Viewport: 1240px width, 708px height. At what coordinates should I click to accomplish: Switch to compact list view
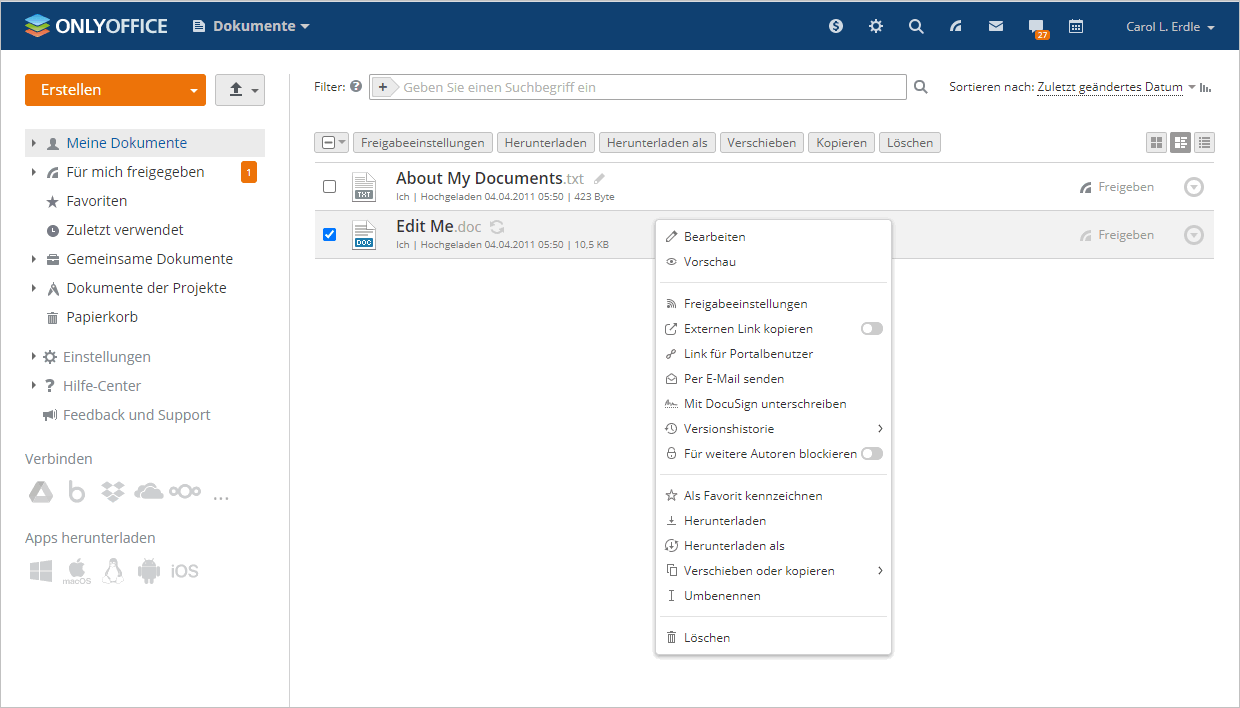[1204, 143]
